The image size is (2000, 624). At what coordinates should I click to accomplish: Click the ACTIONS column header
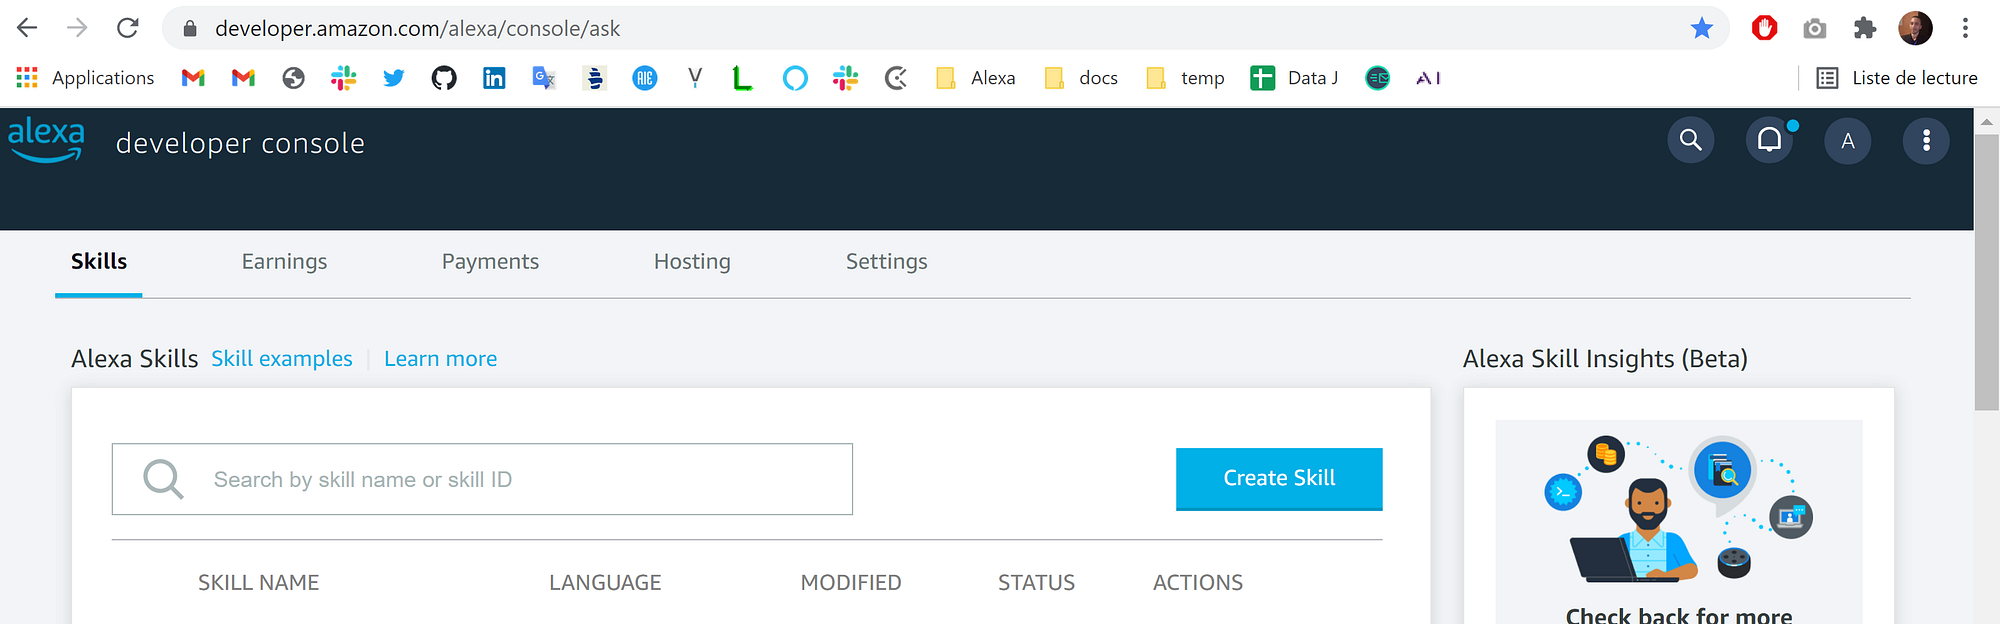[1198, 583]
